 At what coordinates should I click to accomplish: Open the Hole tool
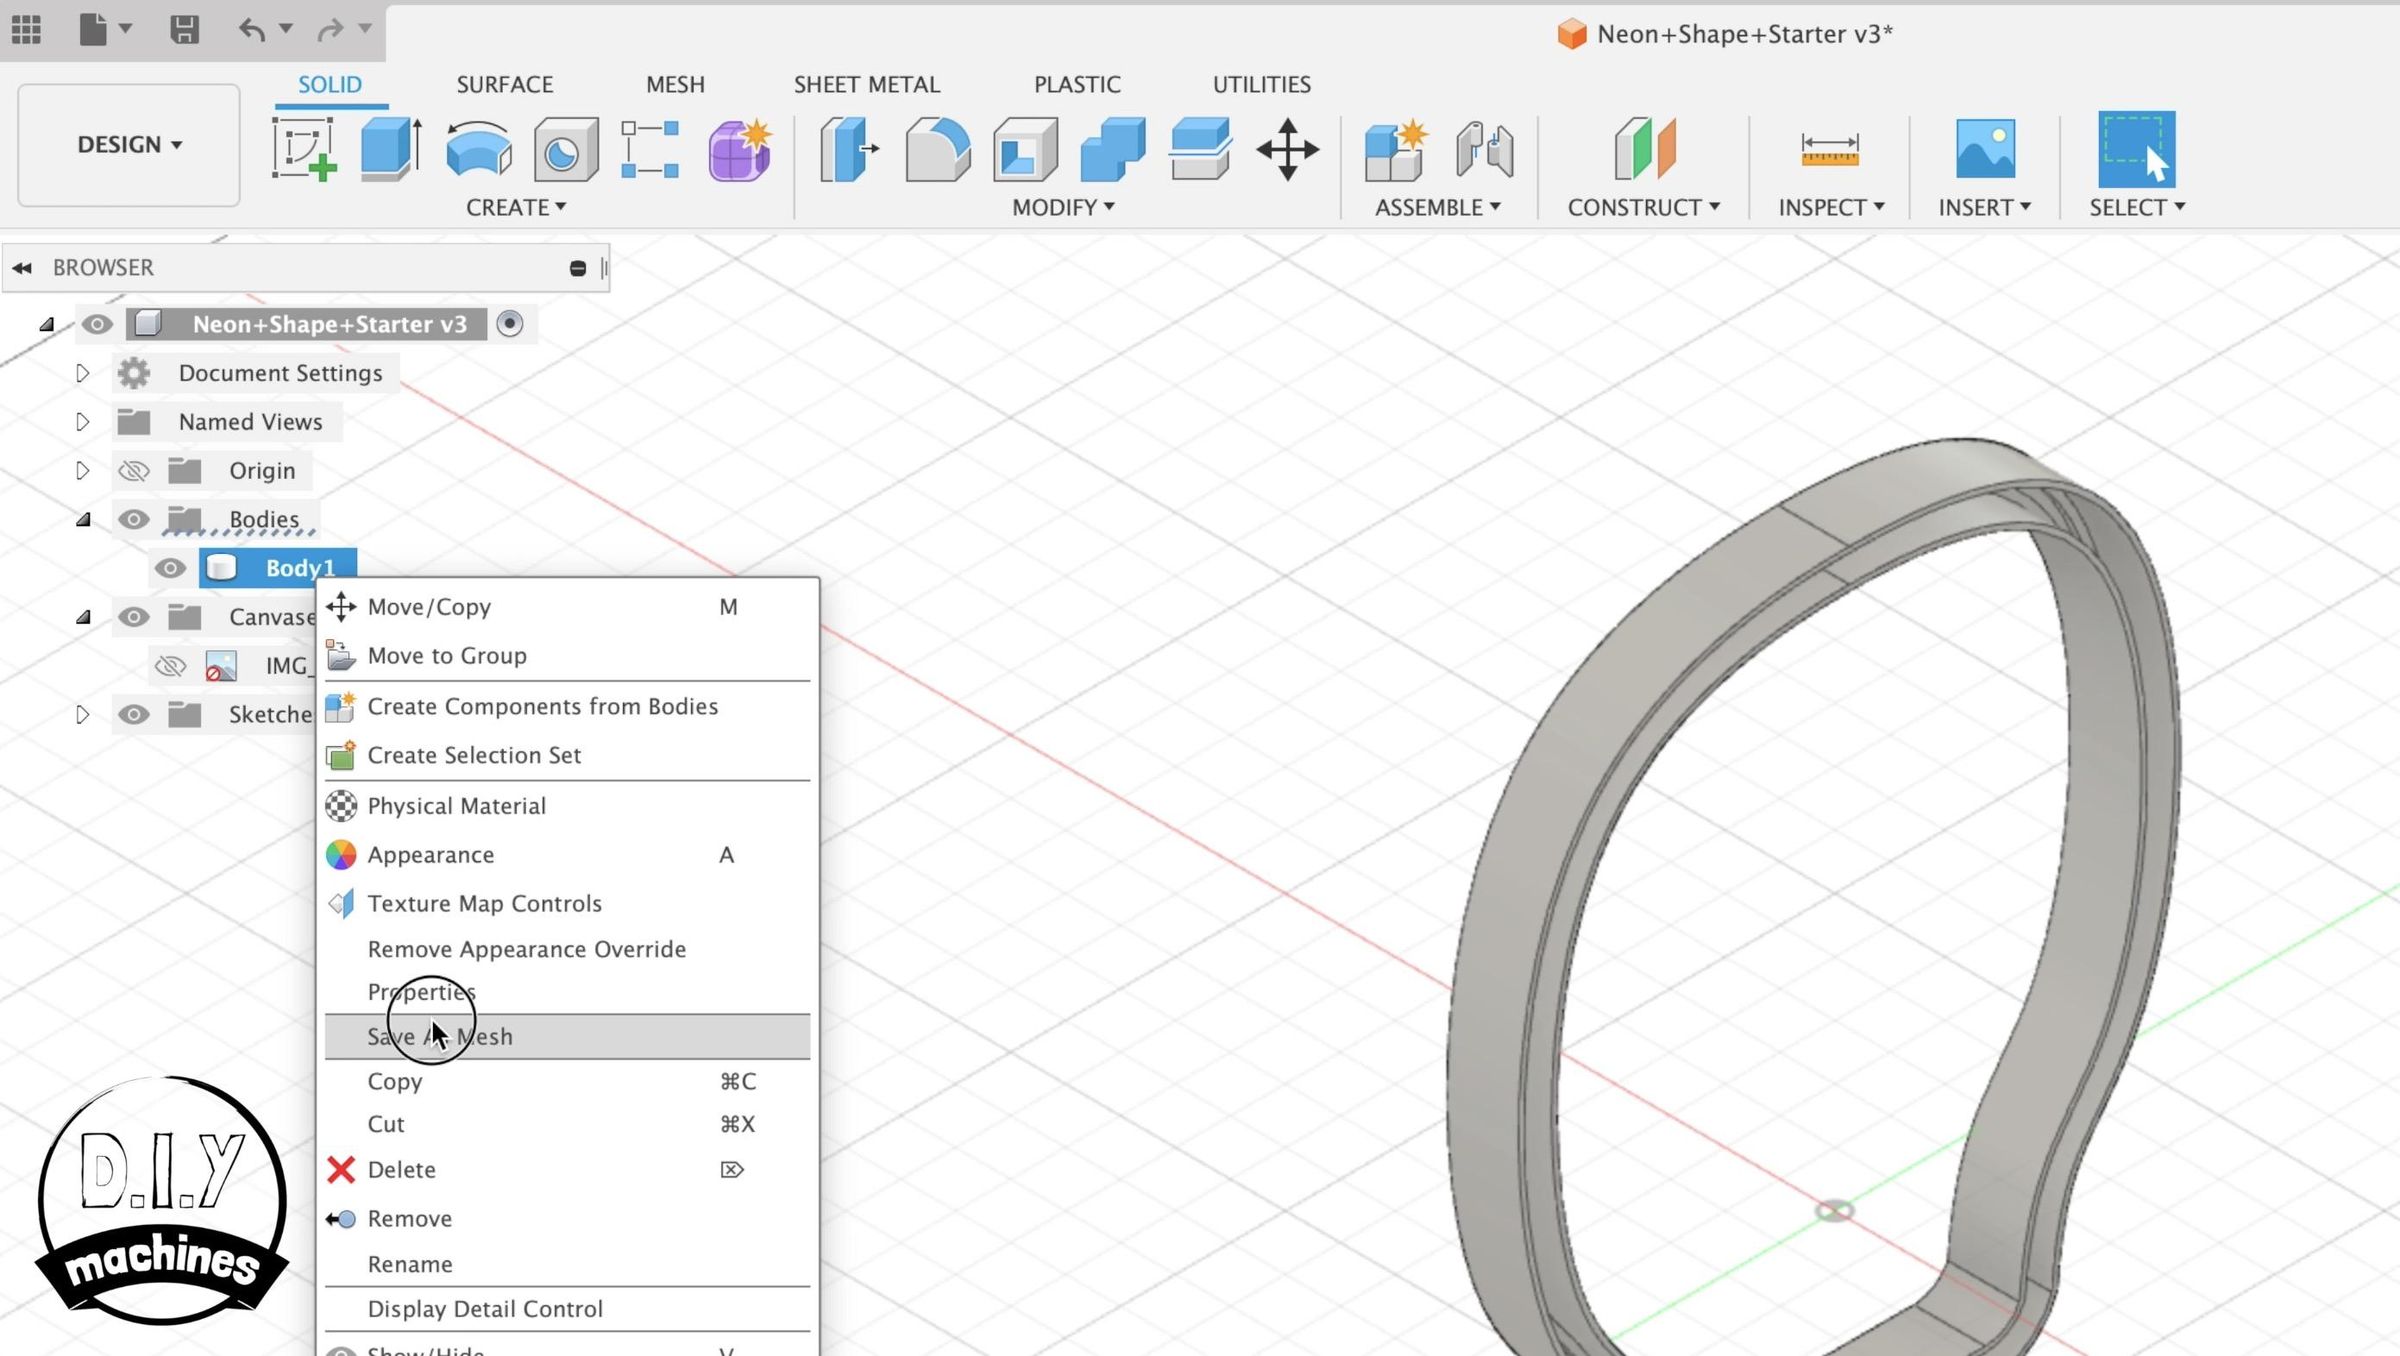pos(565,150)
